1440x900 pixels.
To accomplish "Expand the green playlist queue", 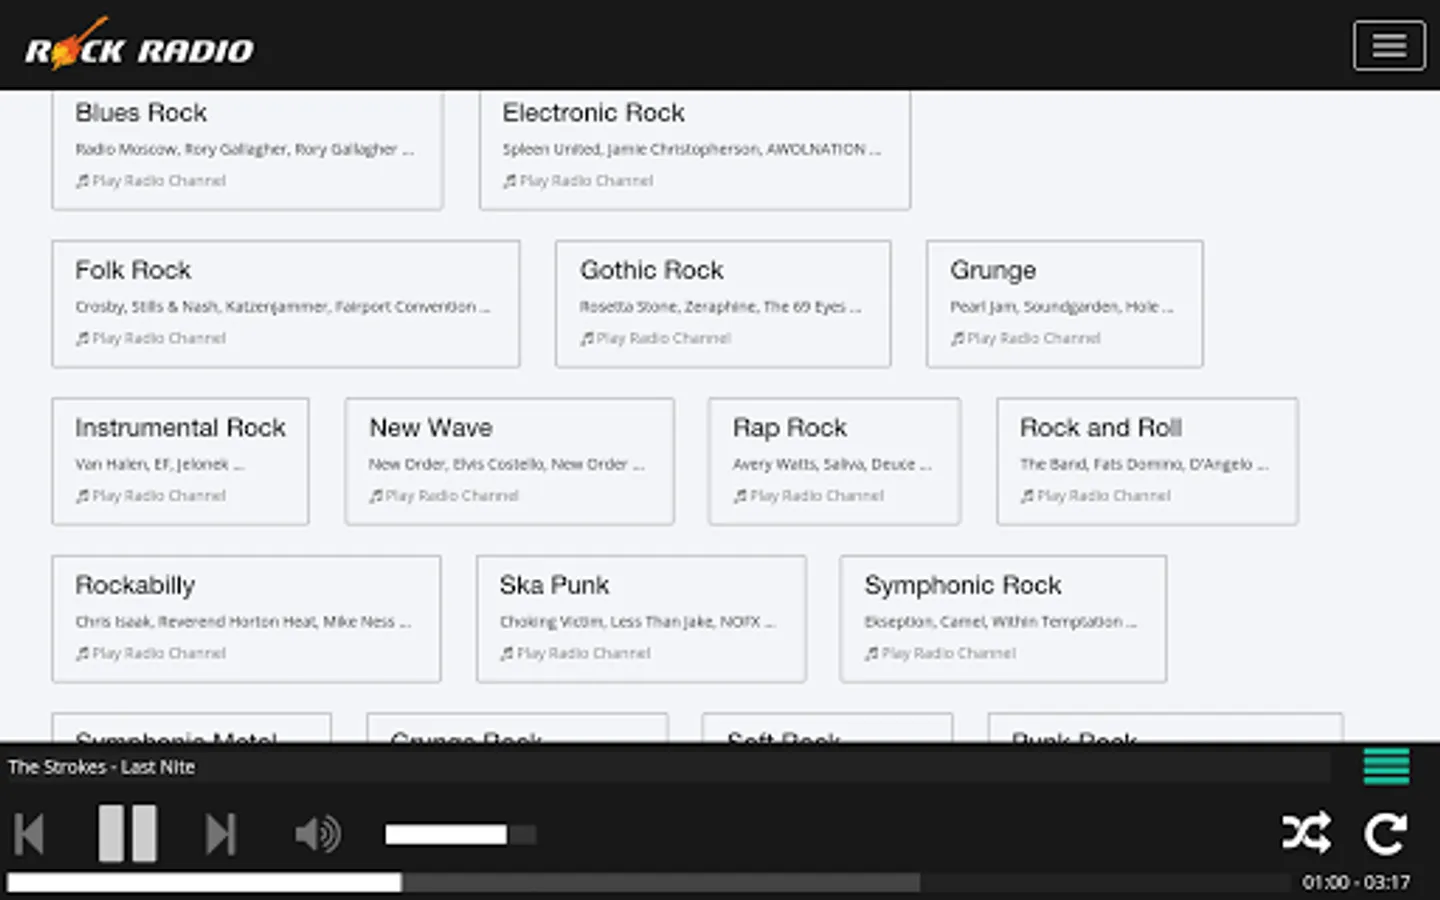I will click(x=1386, y=767).
